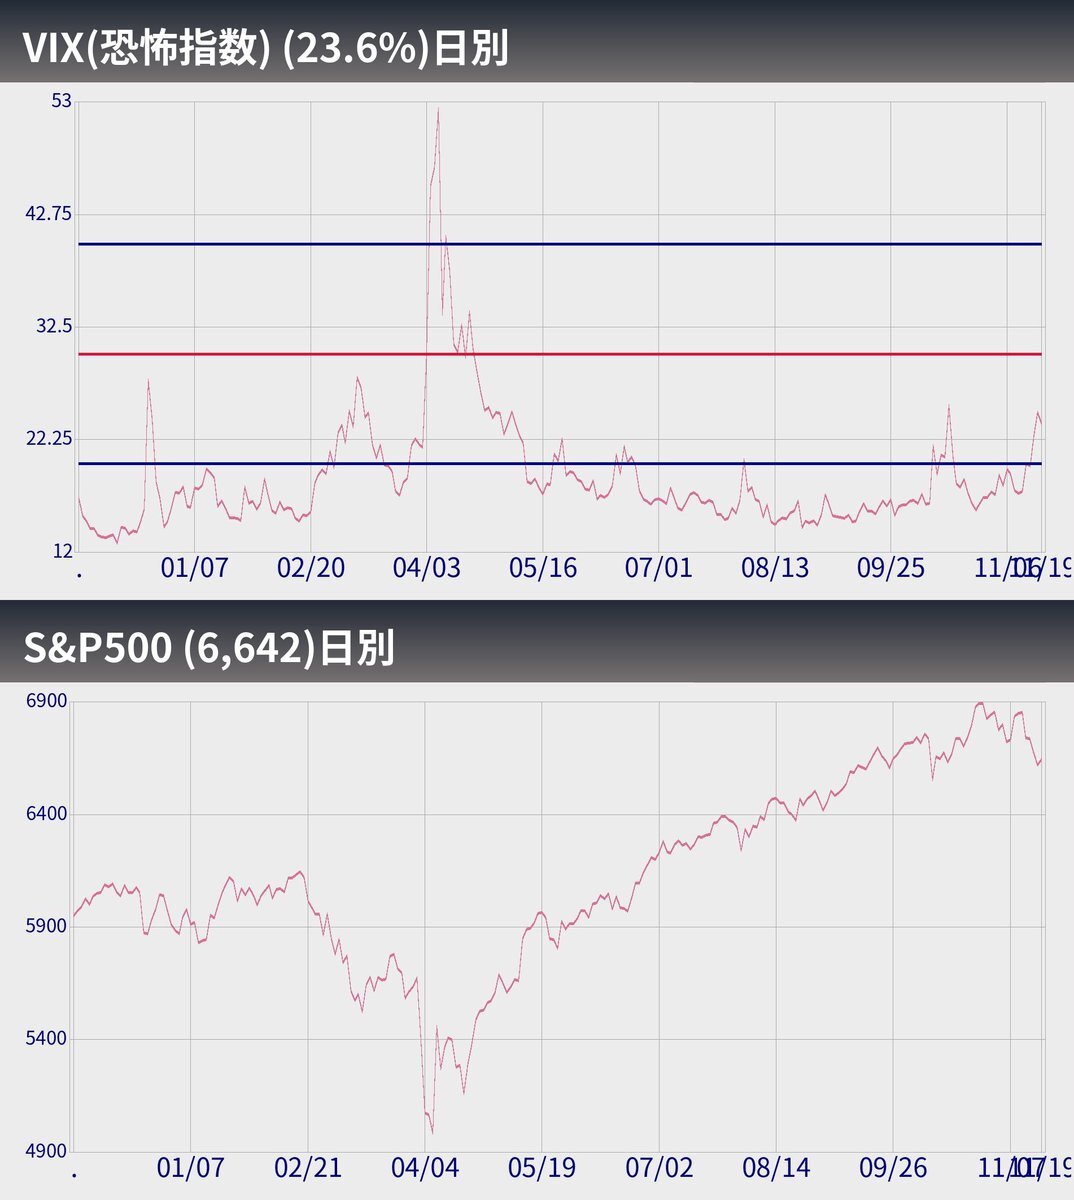Click S&P500 date label 05/19
Image resolution: width=1074 pixels, height=1200 pixels.
(x=542, y=1168)
